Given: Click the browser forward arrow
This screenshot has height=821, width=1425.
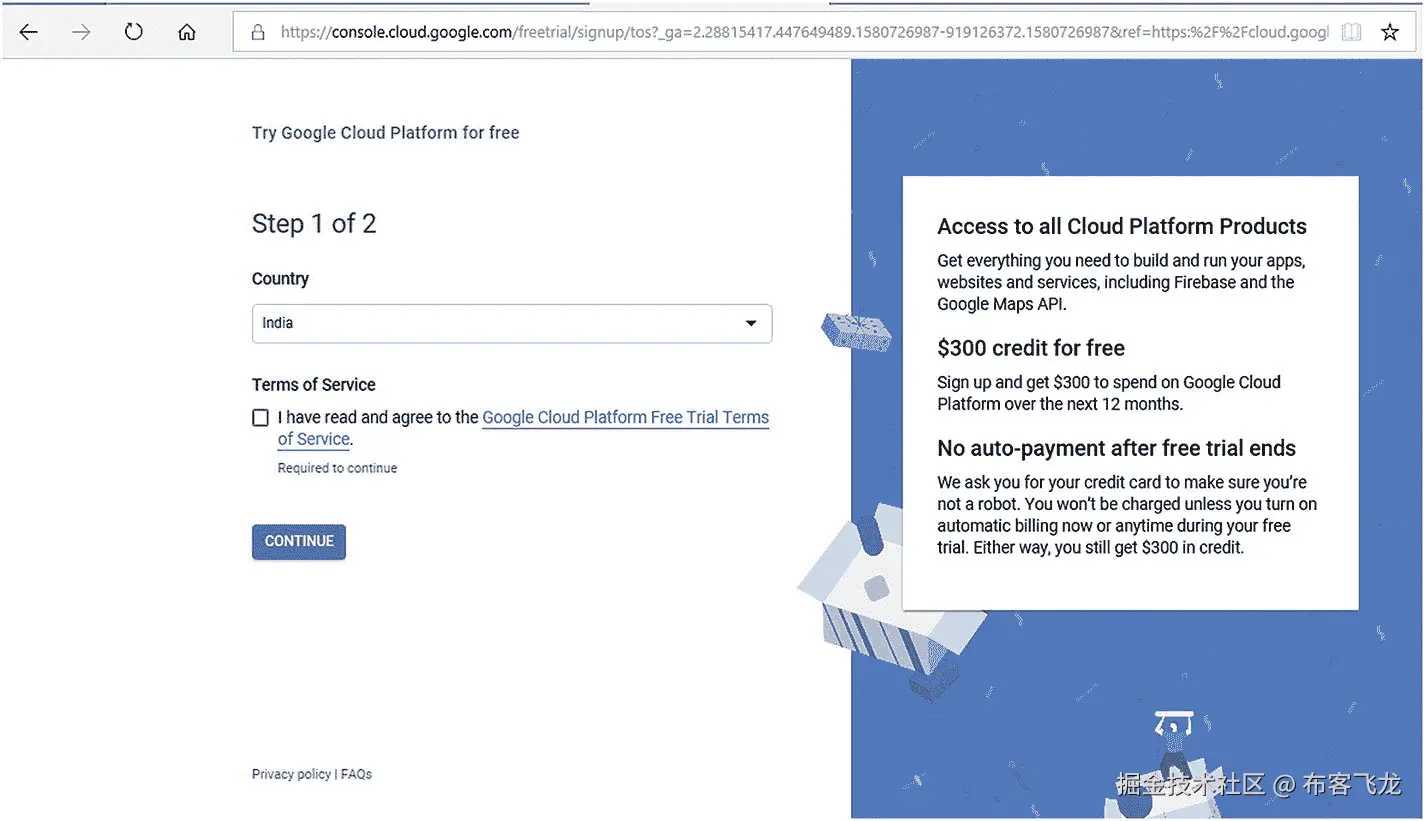Looking at the screenshot, I should [x=81, y=32].
